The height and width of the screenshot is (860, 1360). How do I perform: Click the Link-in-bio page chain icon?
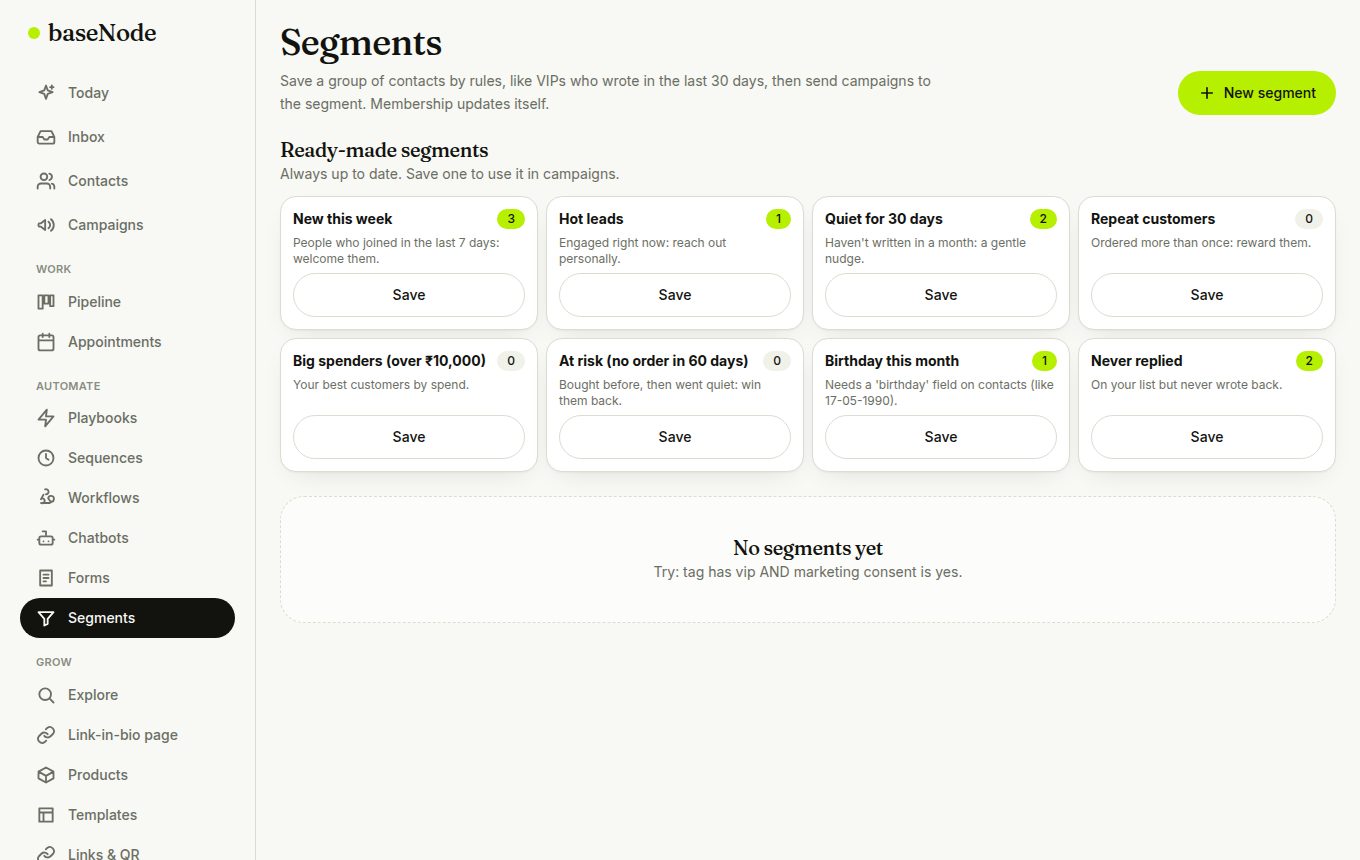pyautogui.click(x=46, y=735)
